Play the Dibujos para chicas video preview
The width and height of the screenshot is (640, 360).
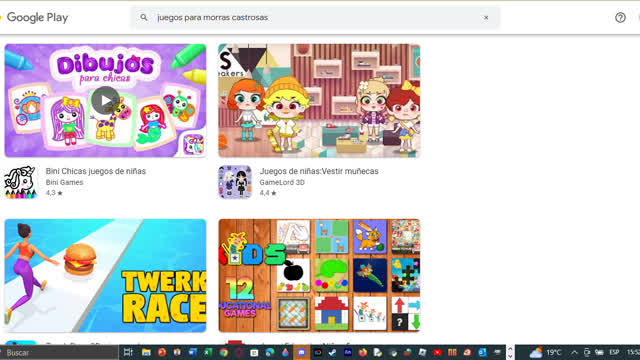[105, 100]
